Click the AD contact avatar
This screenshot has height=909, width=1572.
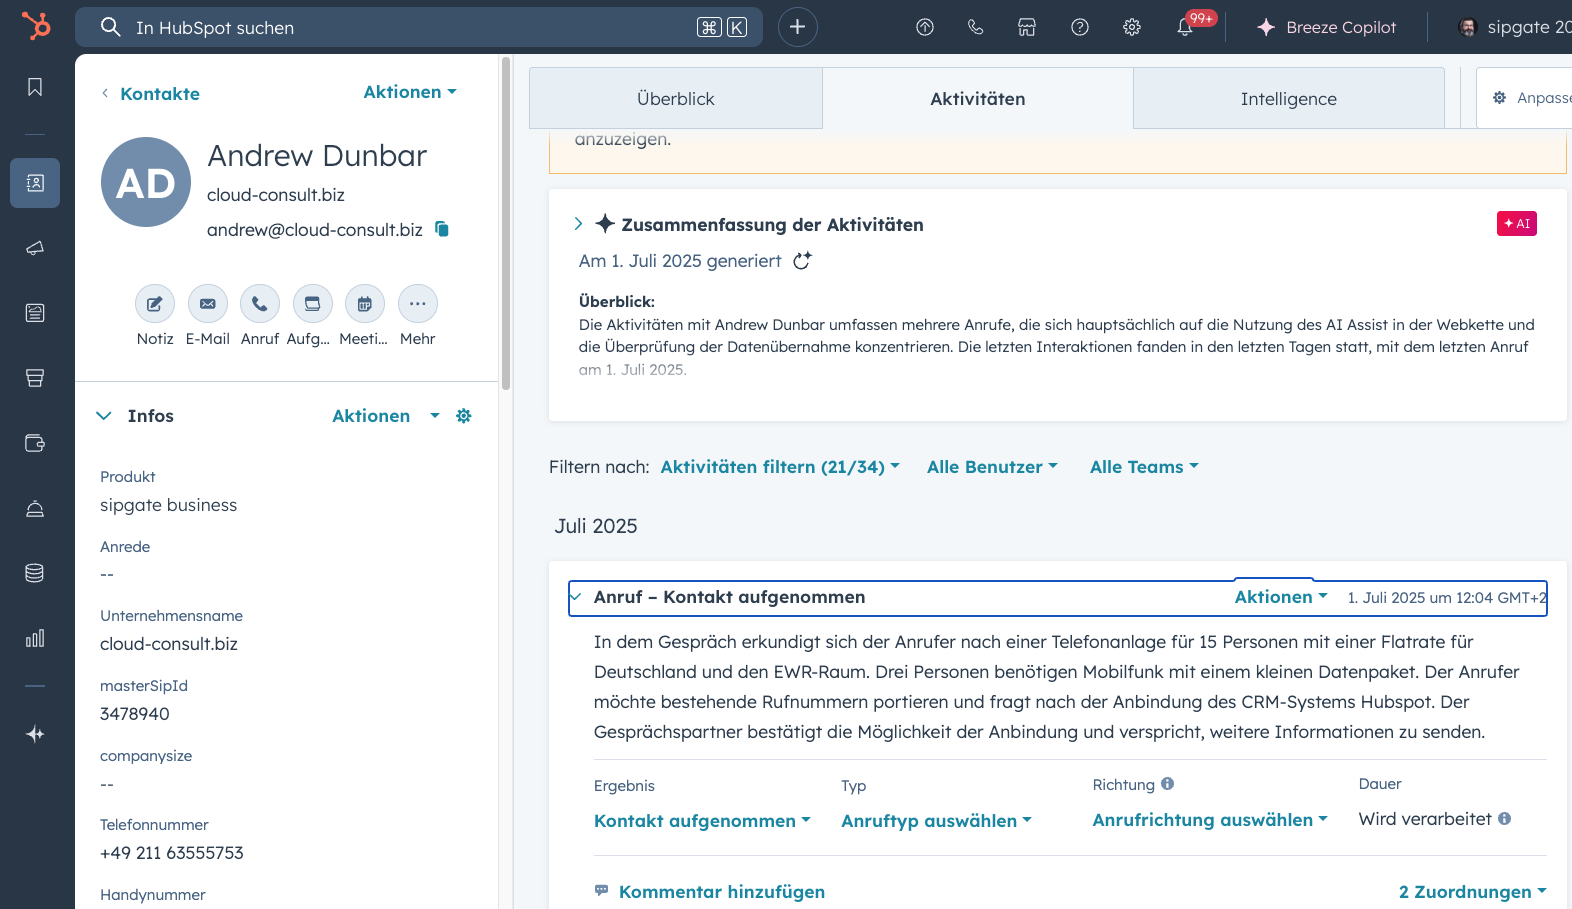coord(146,182)
